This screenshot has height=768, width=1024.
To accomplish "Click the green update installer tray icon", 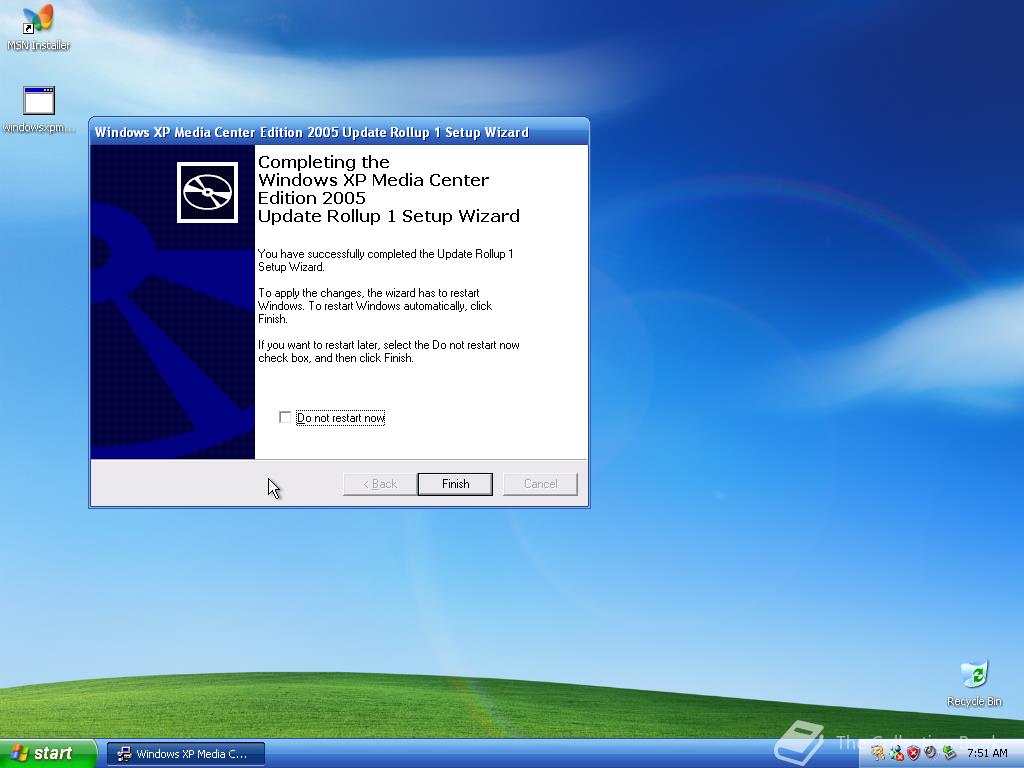I will click(948, 752).
